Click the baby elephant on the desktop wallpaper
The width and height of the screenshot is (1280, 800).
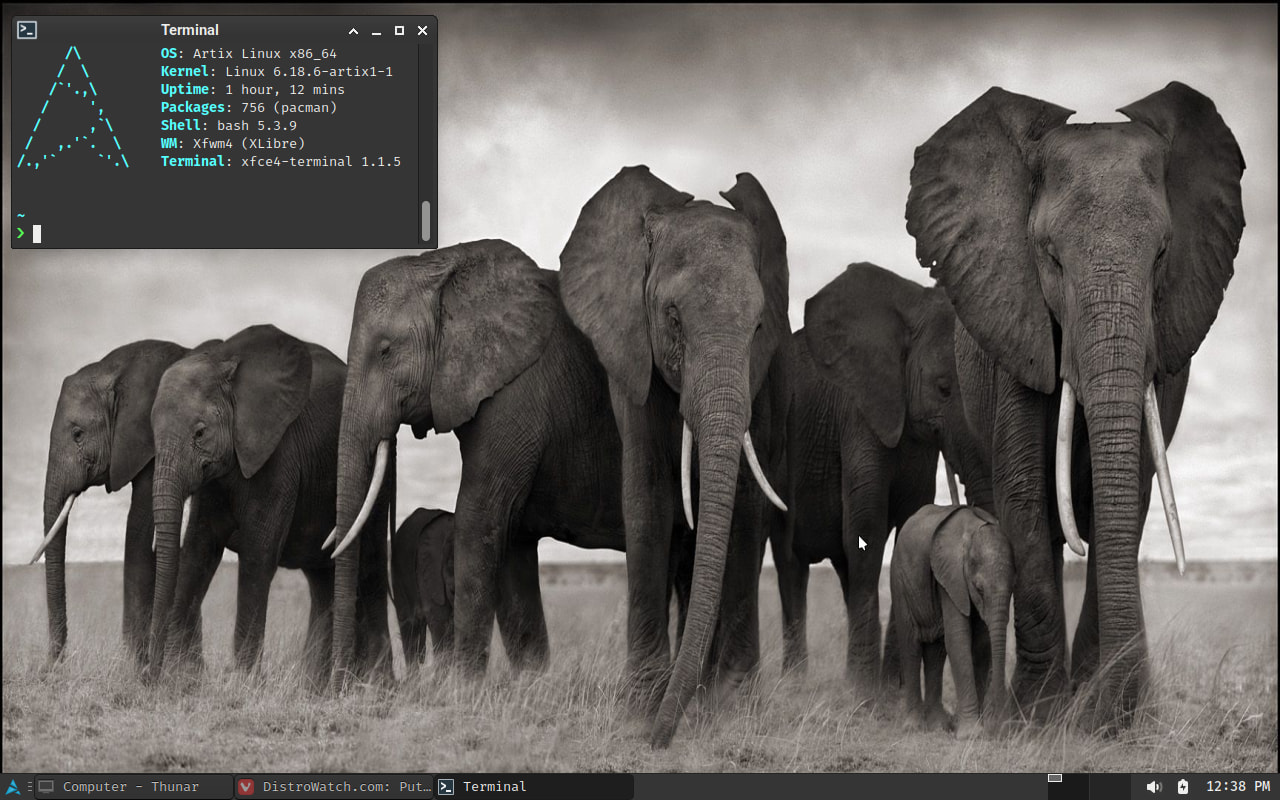pyautogui.click(x=955, y=600)
